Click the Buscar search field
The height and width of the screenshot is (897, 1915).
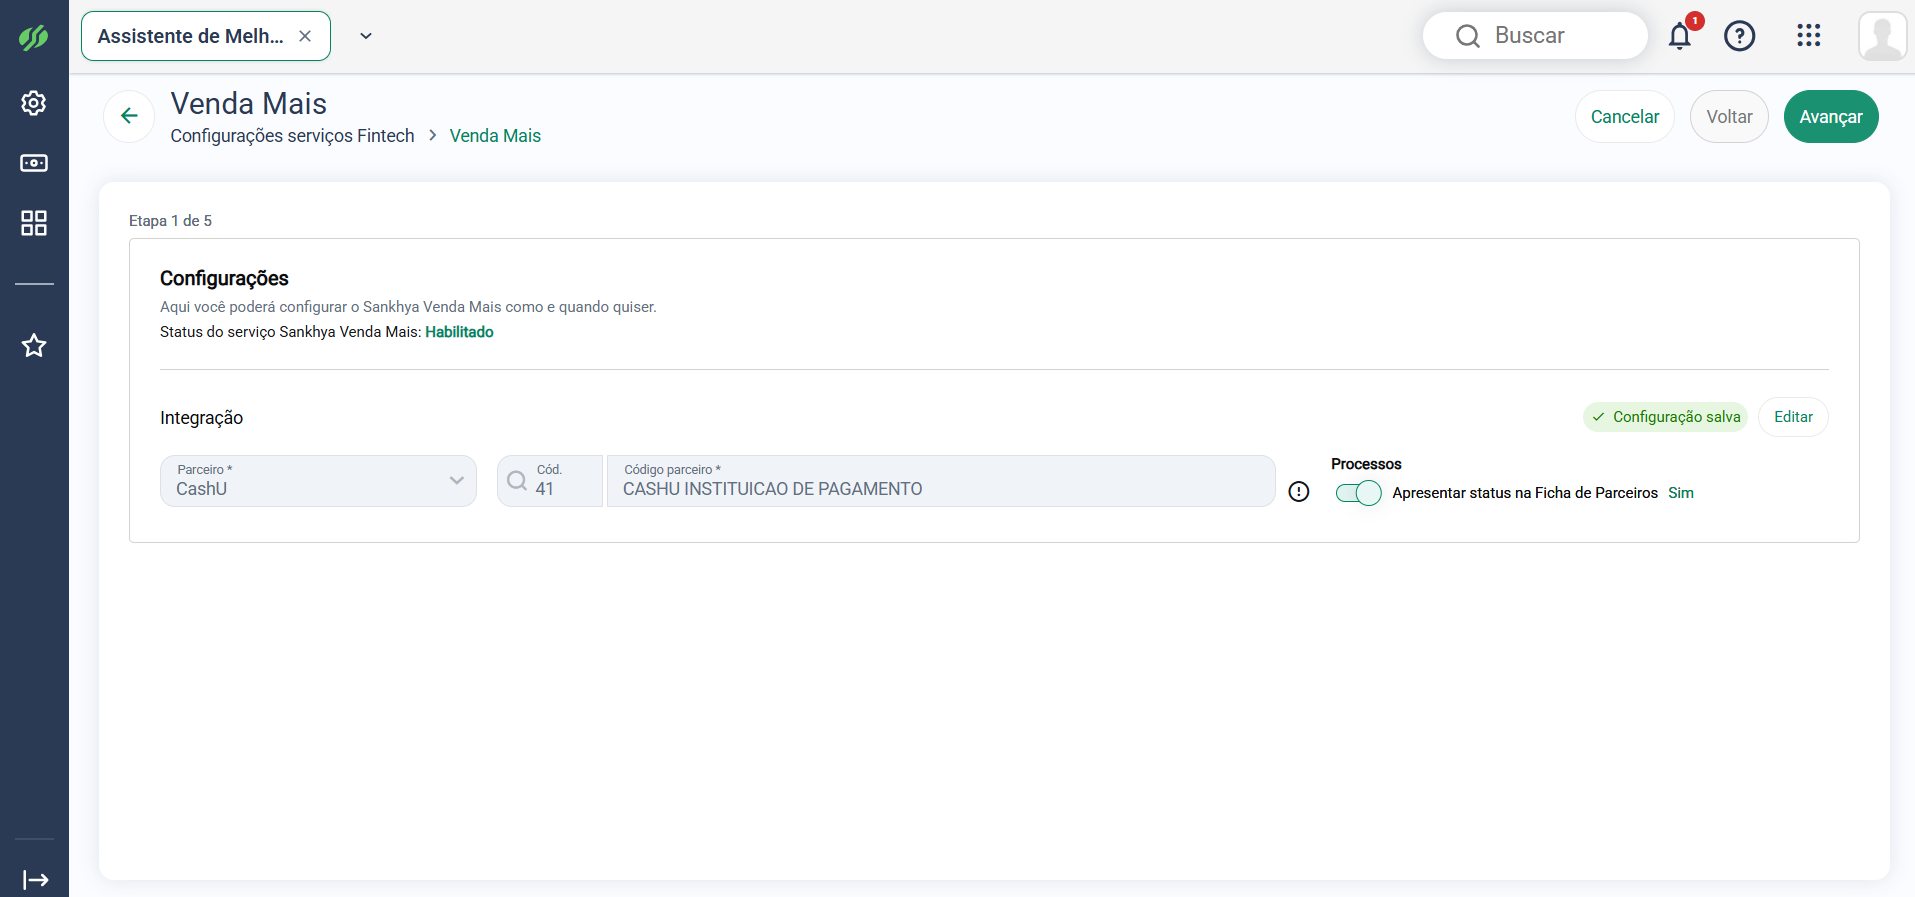tap(1535, 36)
